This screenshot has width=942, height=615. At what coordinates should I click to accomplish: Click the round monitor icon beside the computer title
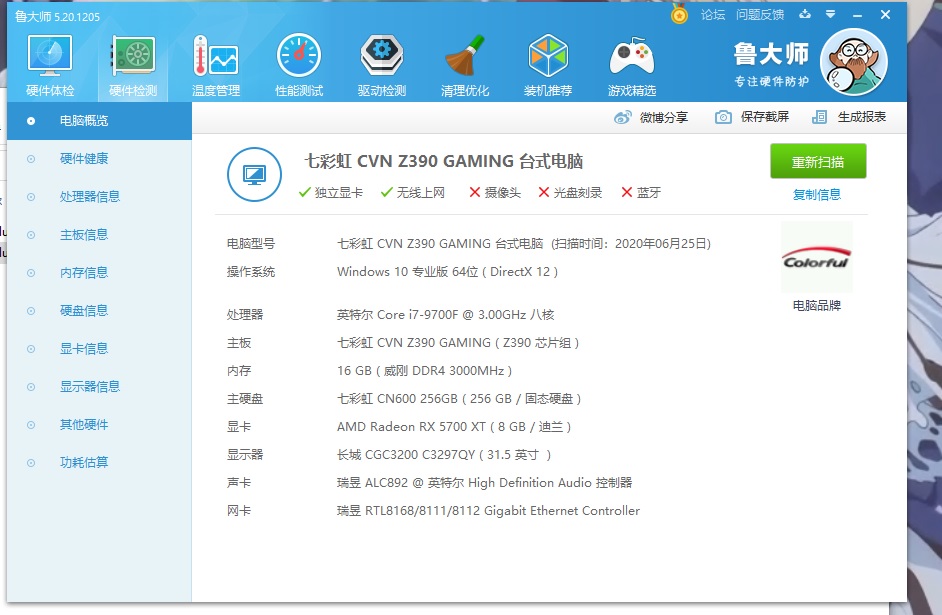click(254, 175)
